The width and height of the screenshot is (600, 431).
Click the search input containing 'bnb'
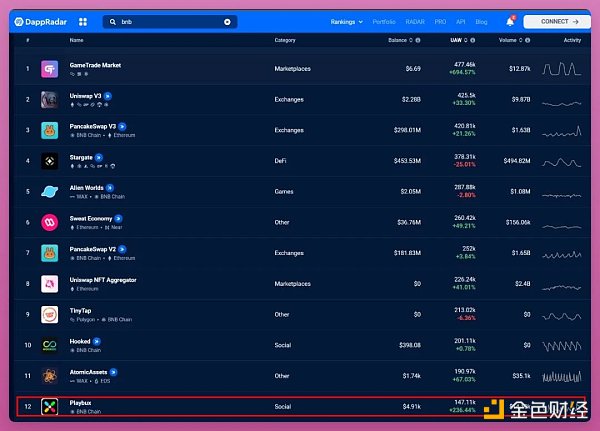[x=170, y=21]
